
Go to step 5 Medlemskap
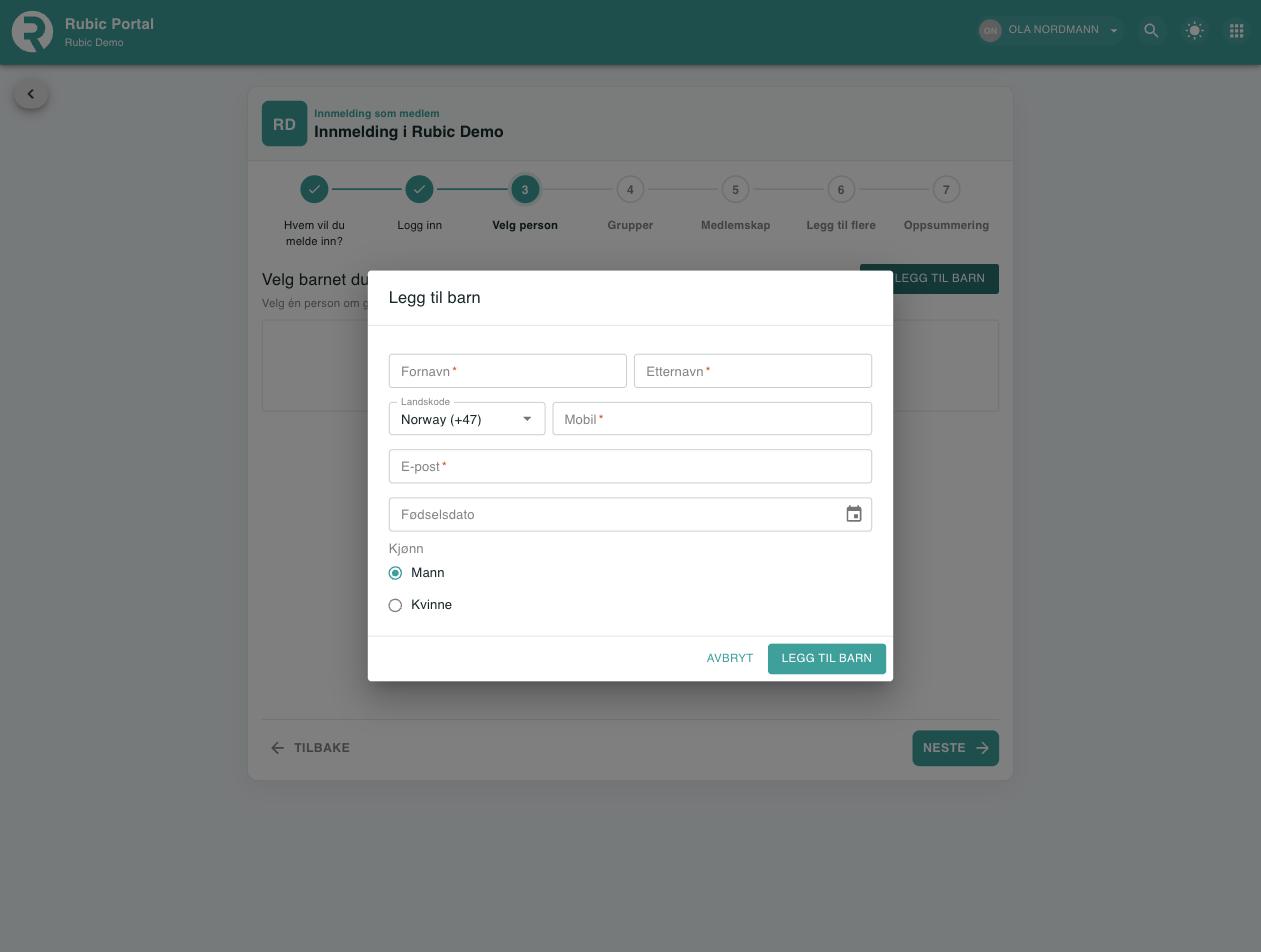coord(735,189)
